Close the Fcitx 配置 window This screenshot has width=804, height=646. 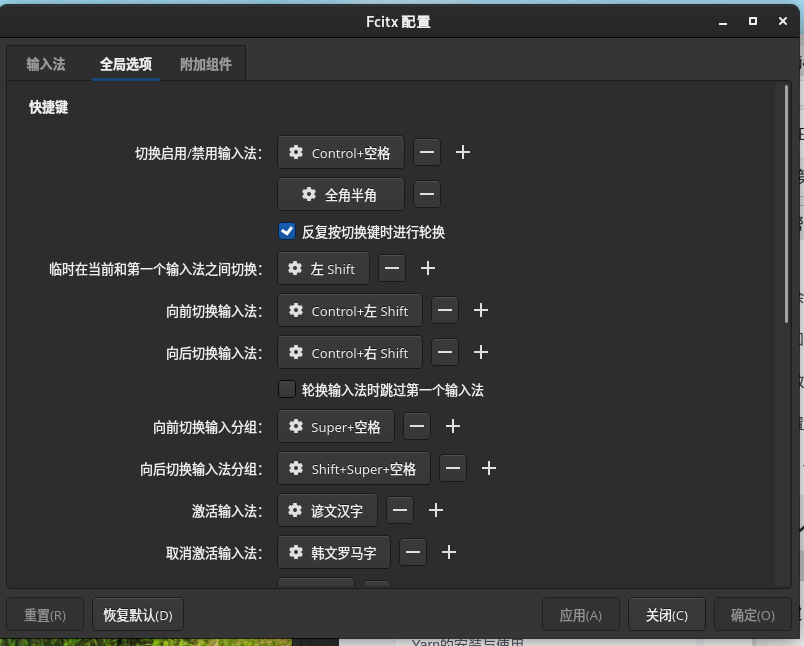pyautogui.click(x=782, y=22)
